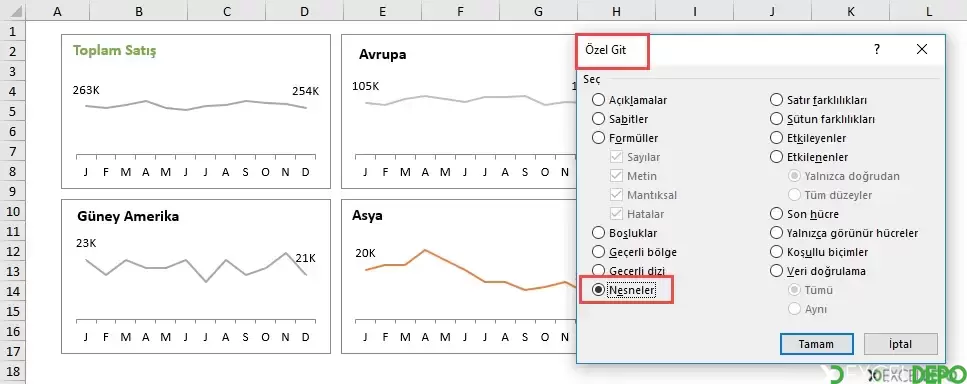Select Satır farklılıkları option

point(819,100)
